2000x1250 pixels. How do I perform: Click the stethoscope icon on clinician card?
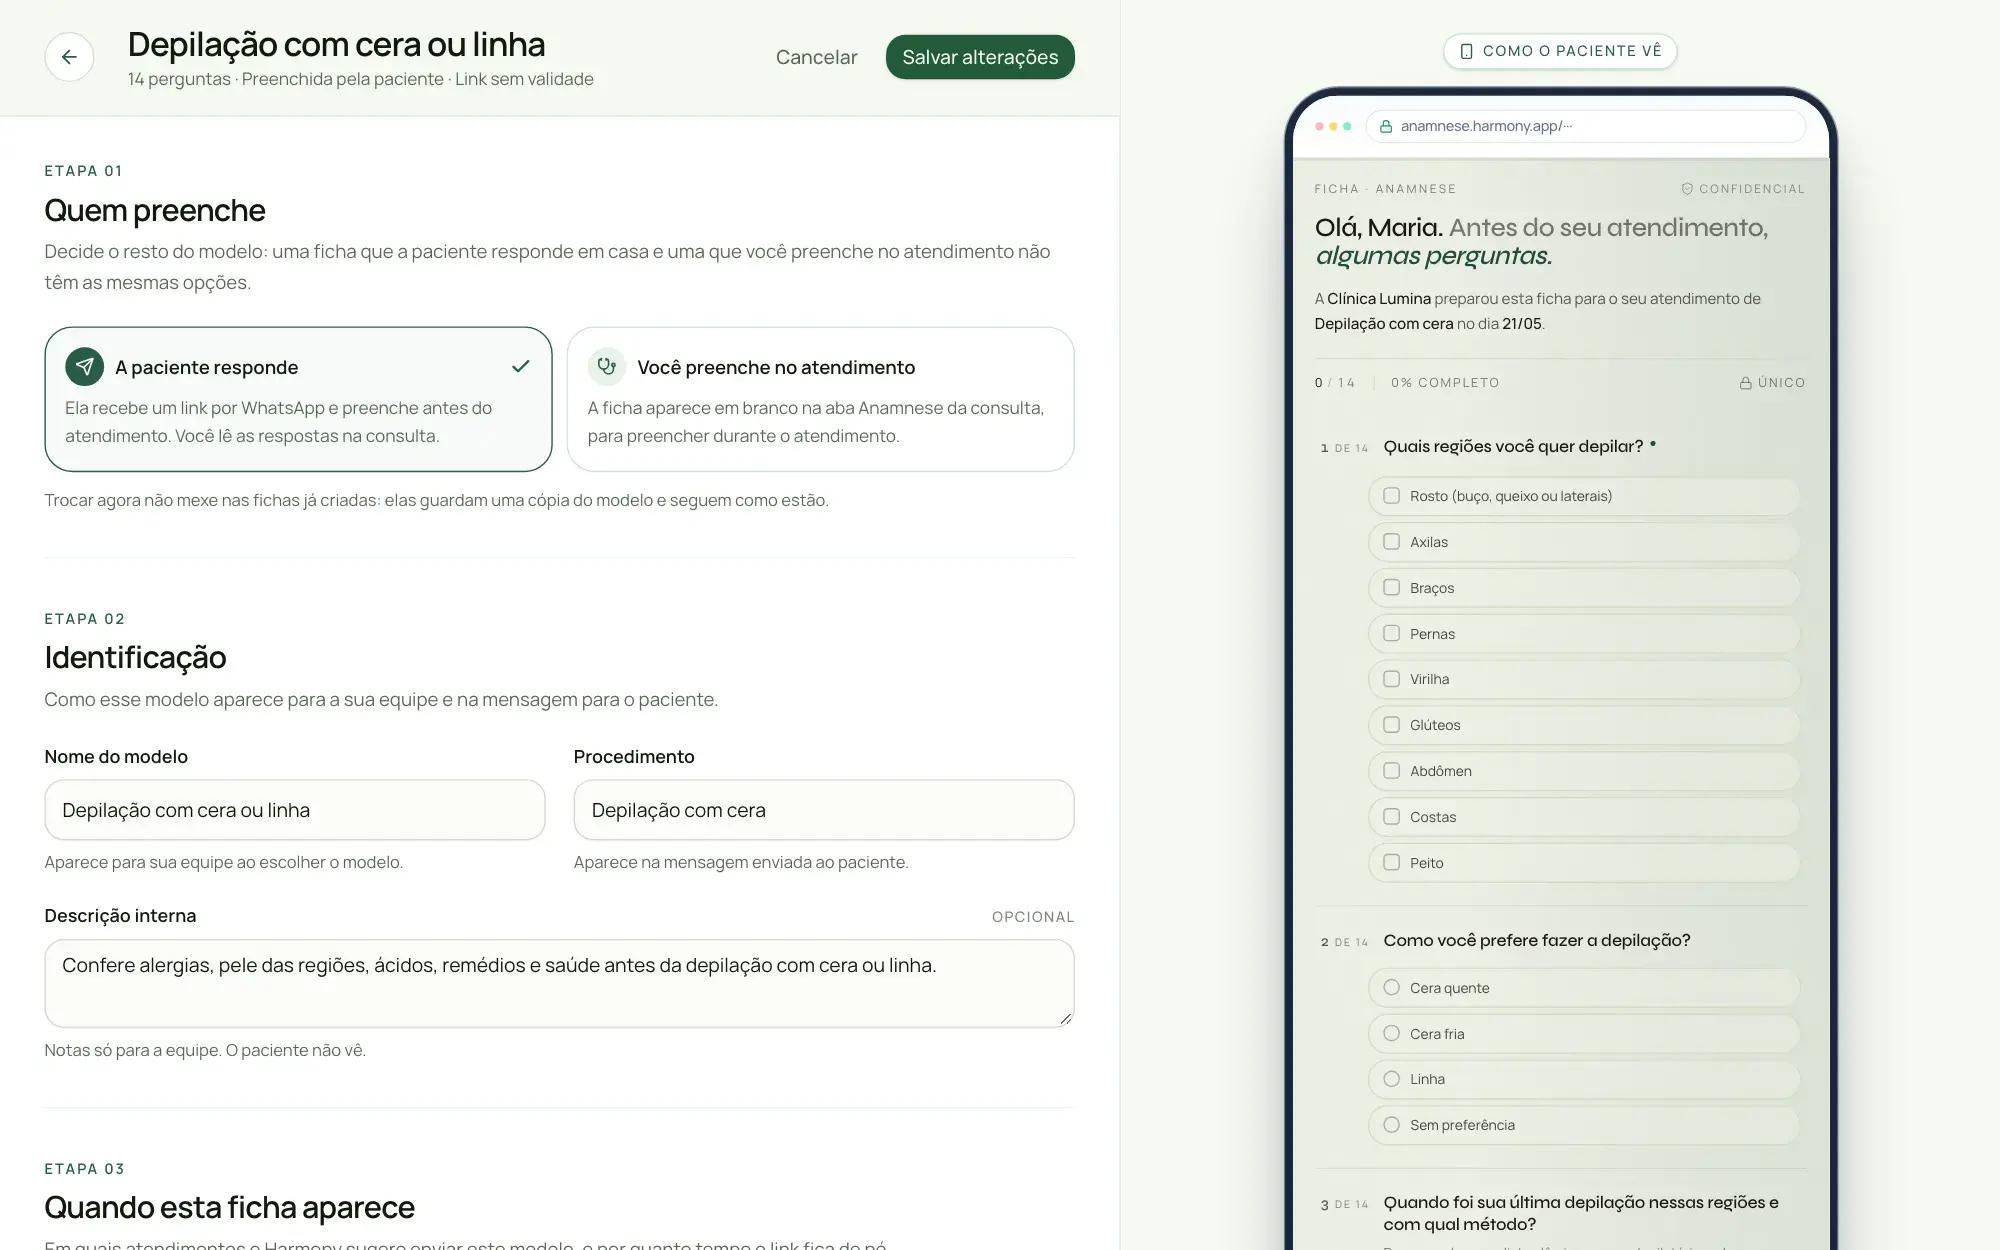(607, 367)
